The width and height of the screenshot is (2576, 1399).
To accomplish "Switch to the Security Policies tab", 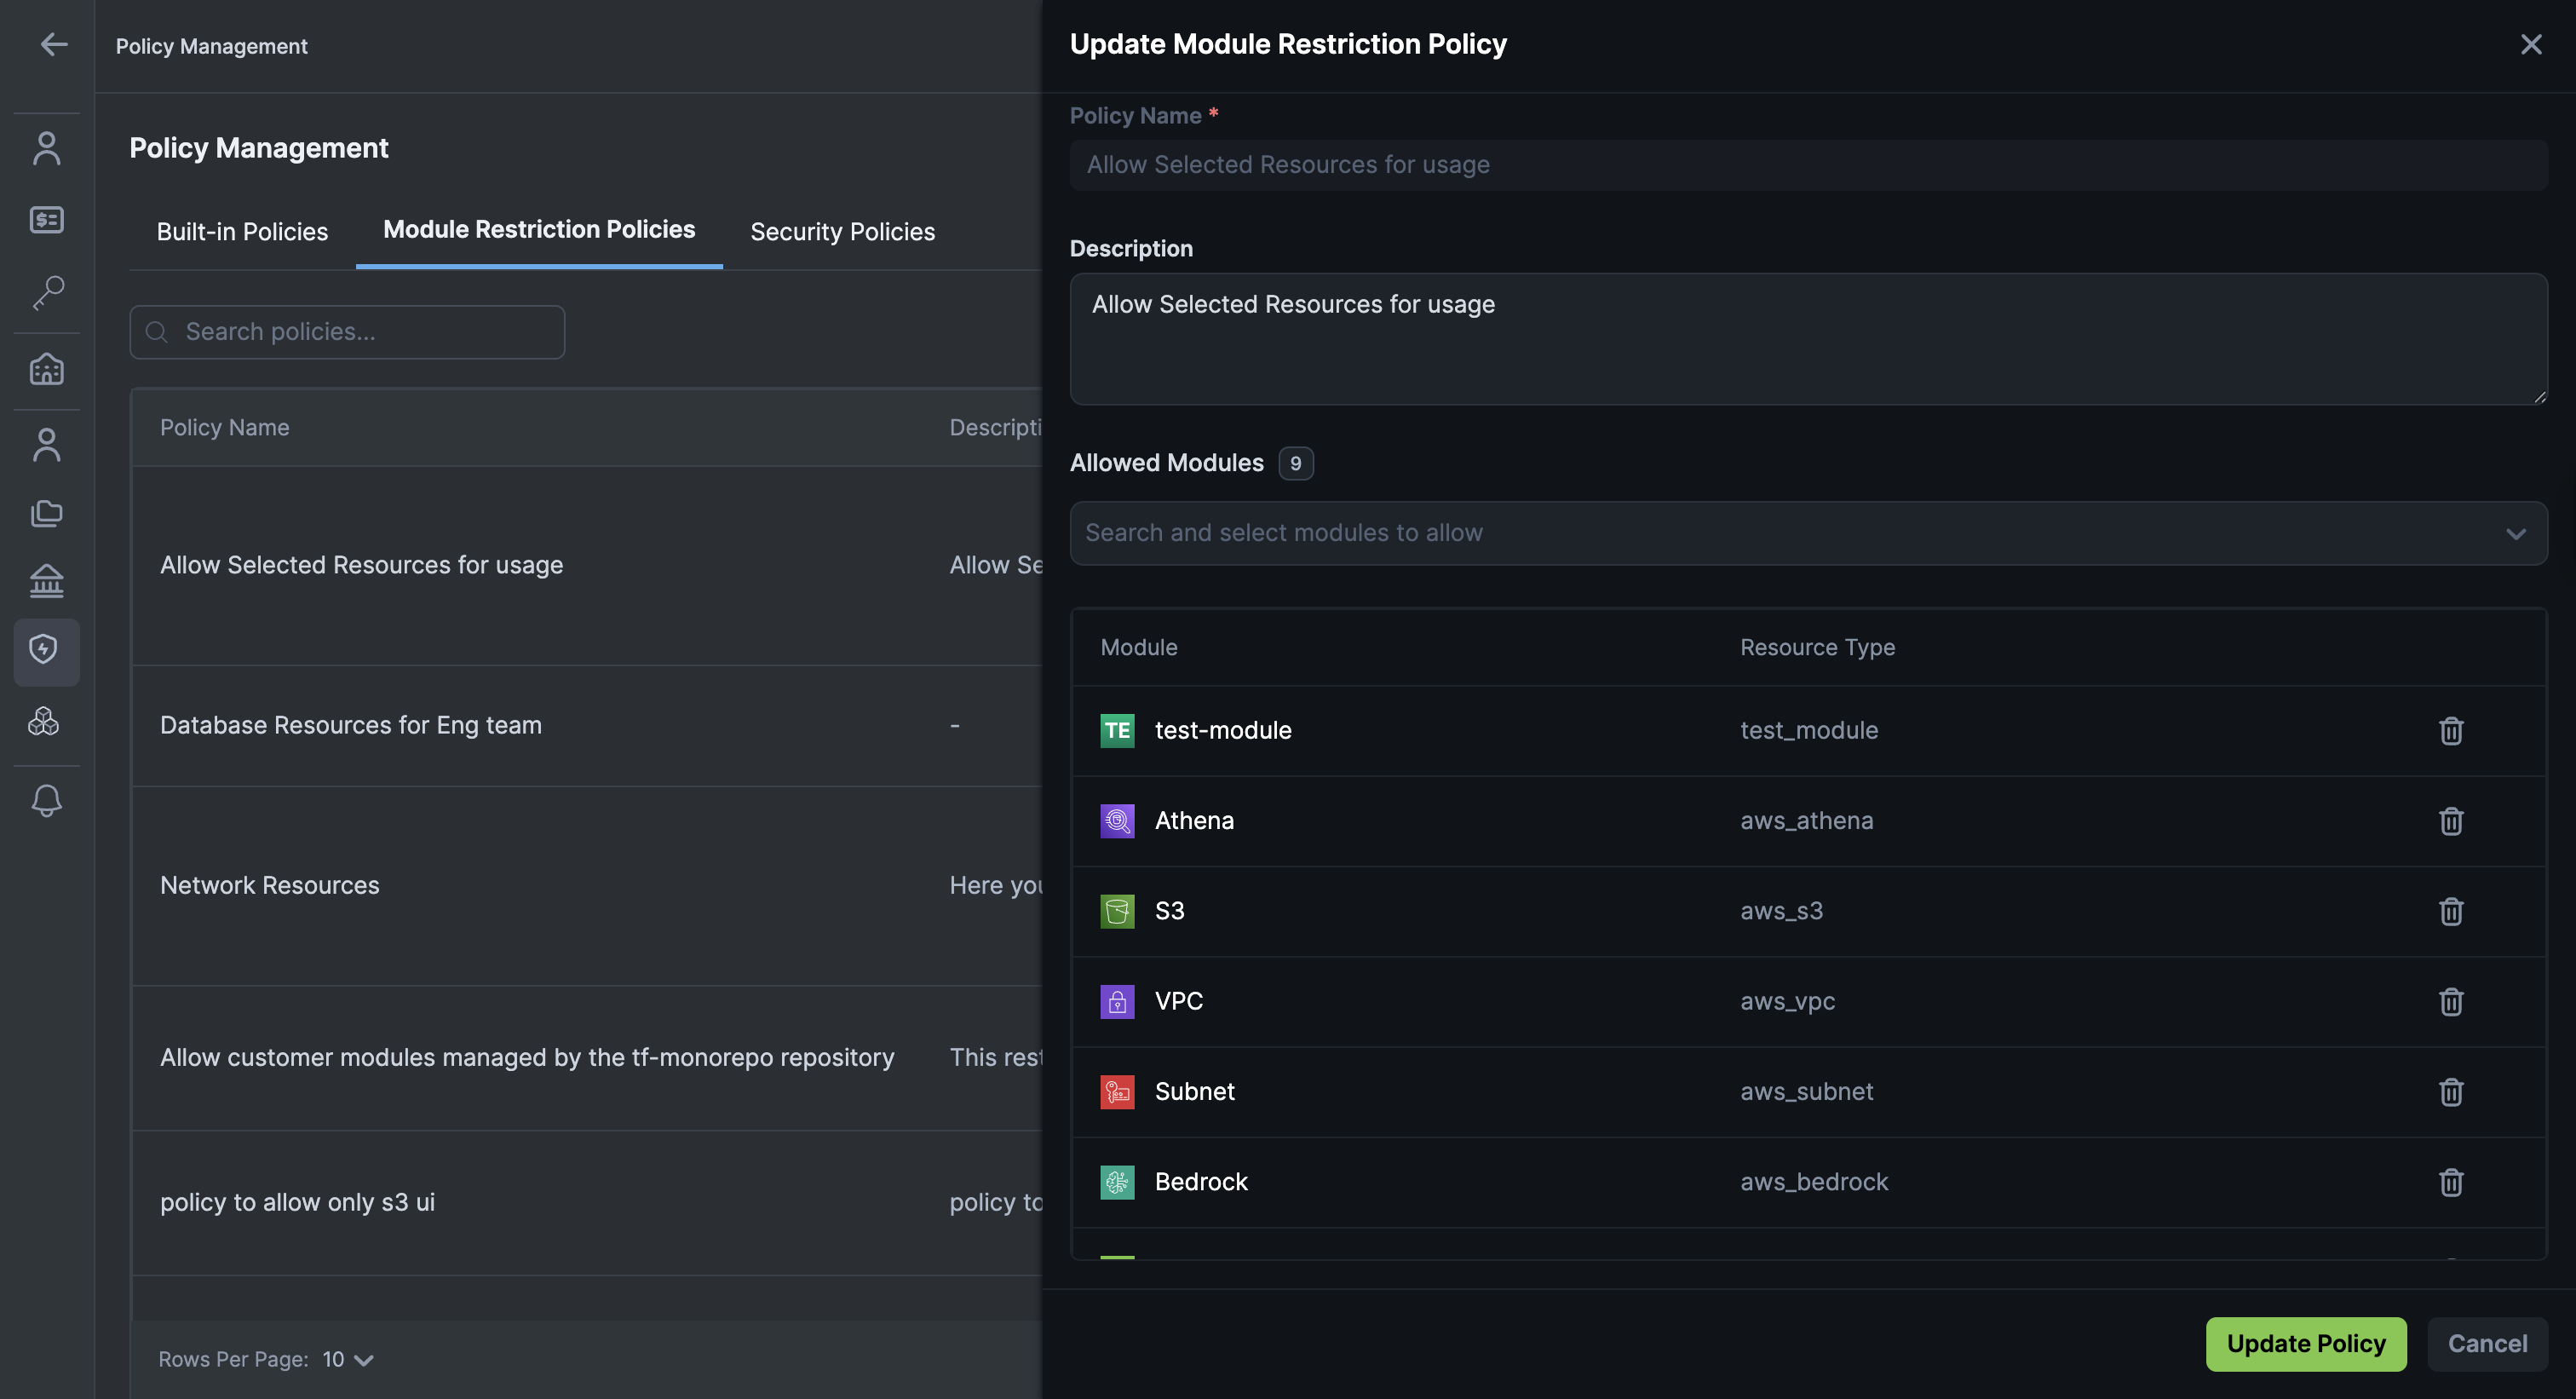I will [842, 232].
